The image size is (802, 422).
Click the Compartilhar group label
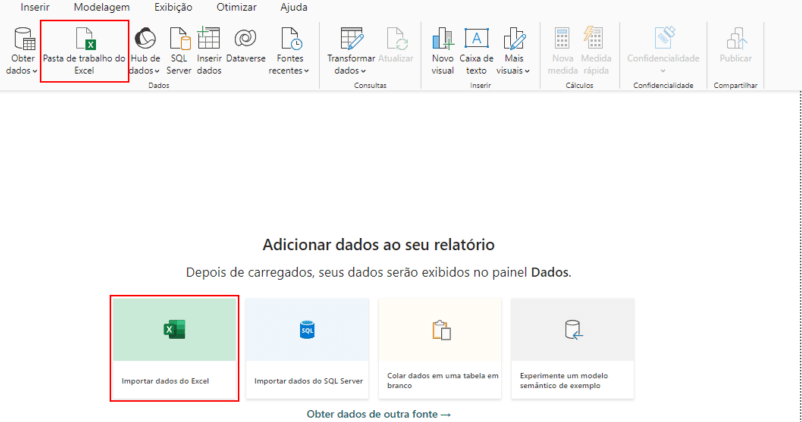click(736, 85)
